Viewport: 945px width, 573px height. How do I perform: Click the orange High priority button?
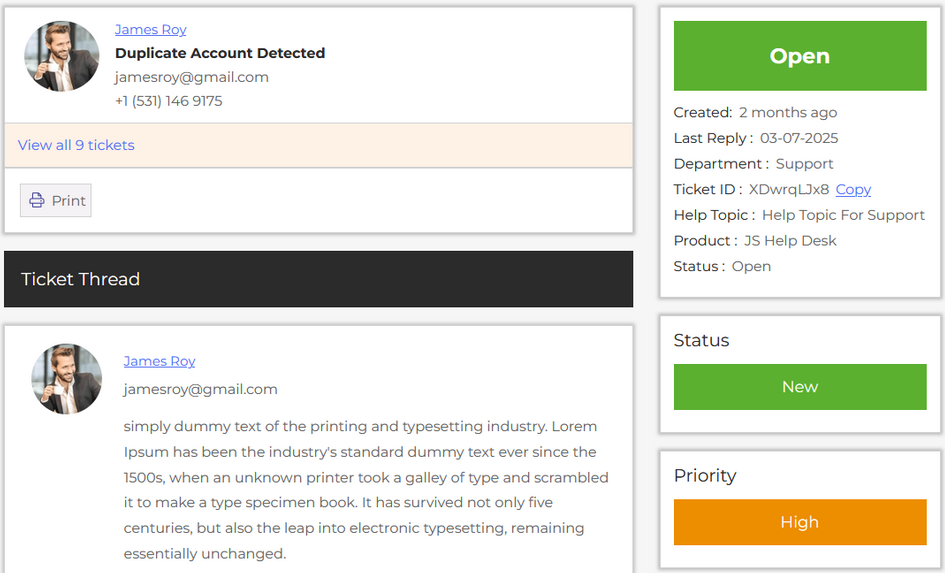800,522
